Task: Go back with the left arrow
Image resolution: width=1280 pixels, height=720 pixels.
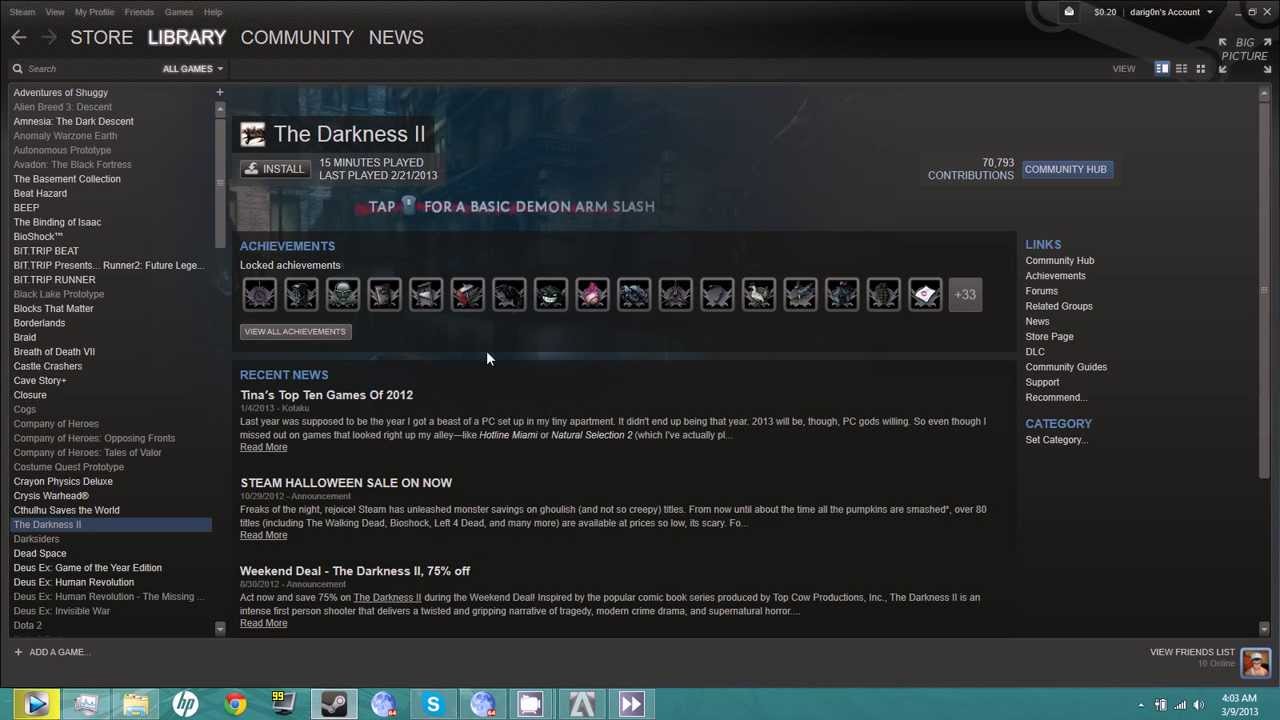Action: point(19,37)
